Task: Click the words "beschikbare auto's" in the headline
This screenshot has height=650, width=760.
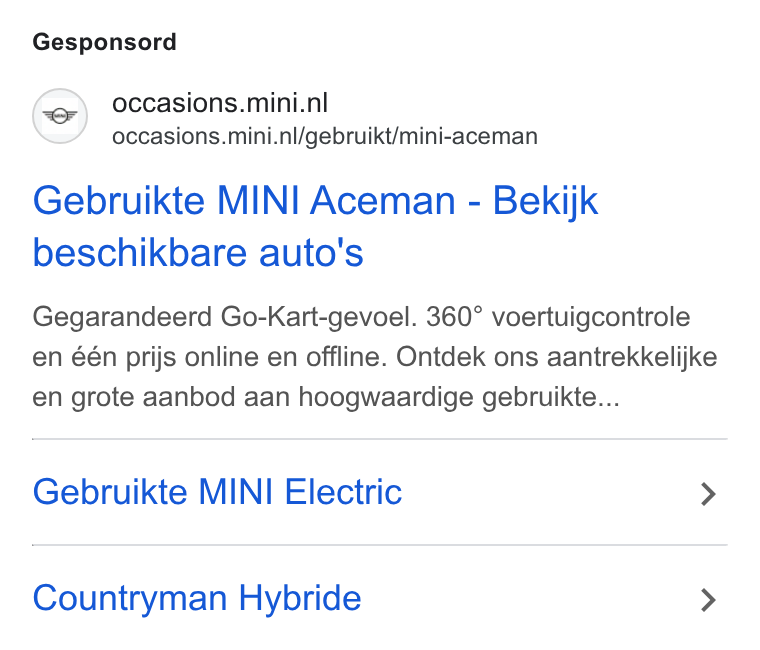Action: pos(198,253)
